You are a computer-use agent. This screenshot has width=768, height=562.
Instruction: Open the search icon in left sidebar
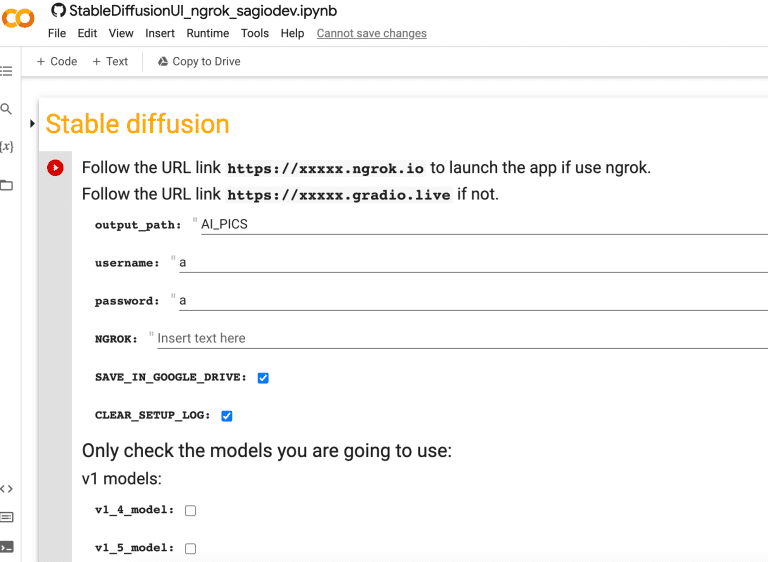[6, 109]
